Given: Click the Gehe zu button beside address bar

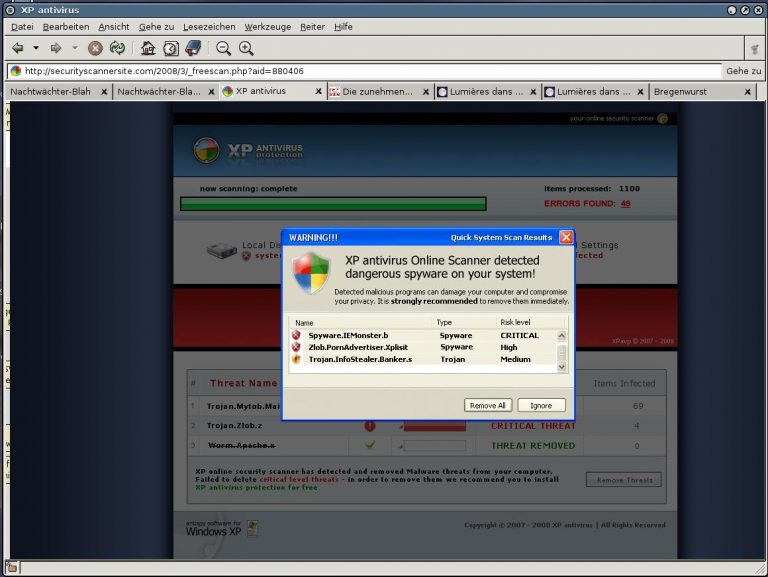Looking at the screenshot, I should pyautogui.click(x=743, y=71).
